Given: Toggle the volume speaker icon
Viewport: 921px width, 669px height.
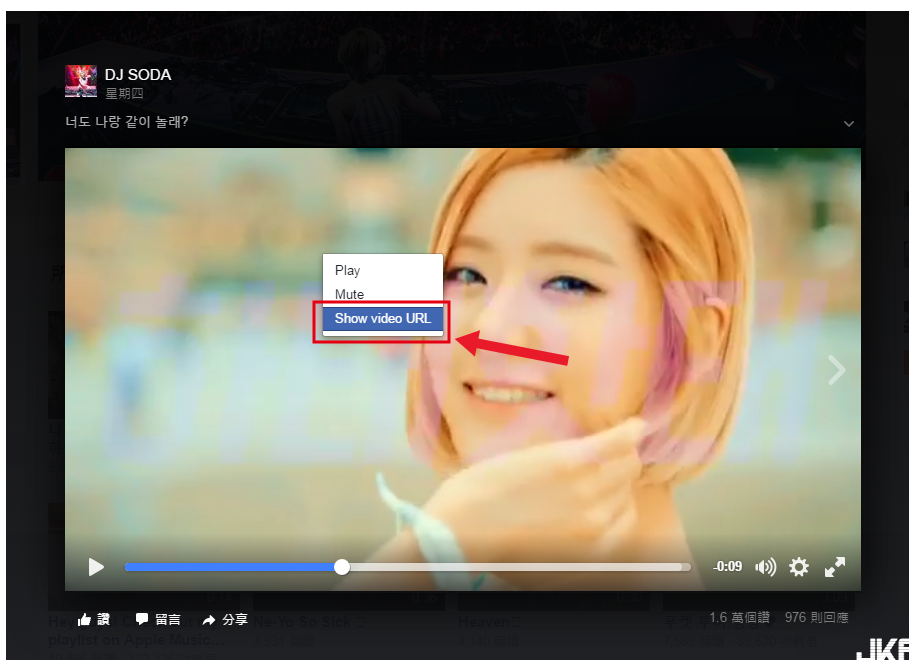Looking at the screenshot, I should (x=765, y=567).
